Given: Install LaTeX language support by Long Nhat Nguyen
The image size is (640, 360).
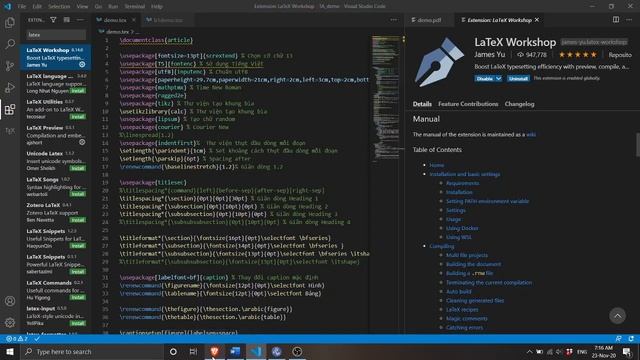Looking at the screenshot, I should click(78, 91).
